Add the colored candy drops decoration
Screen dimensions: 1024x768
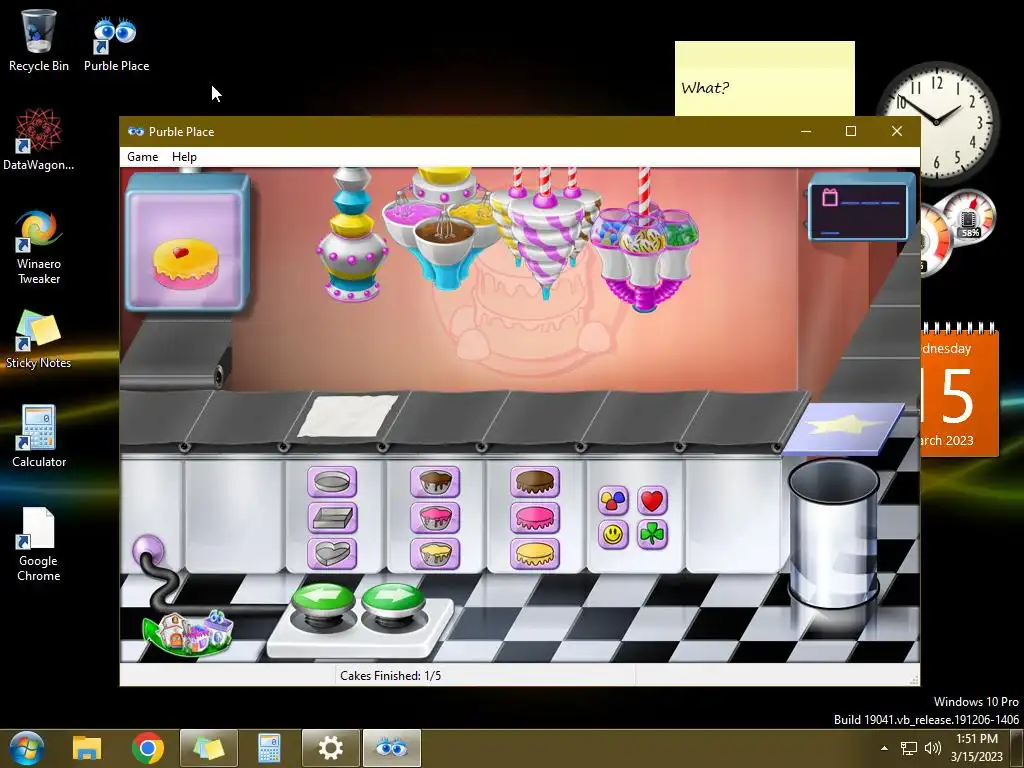coord(613,501)
